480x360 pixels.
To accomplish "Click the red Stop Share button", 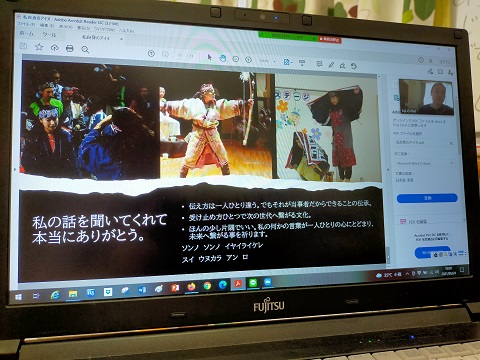I will coord(329,39).
